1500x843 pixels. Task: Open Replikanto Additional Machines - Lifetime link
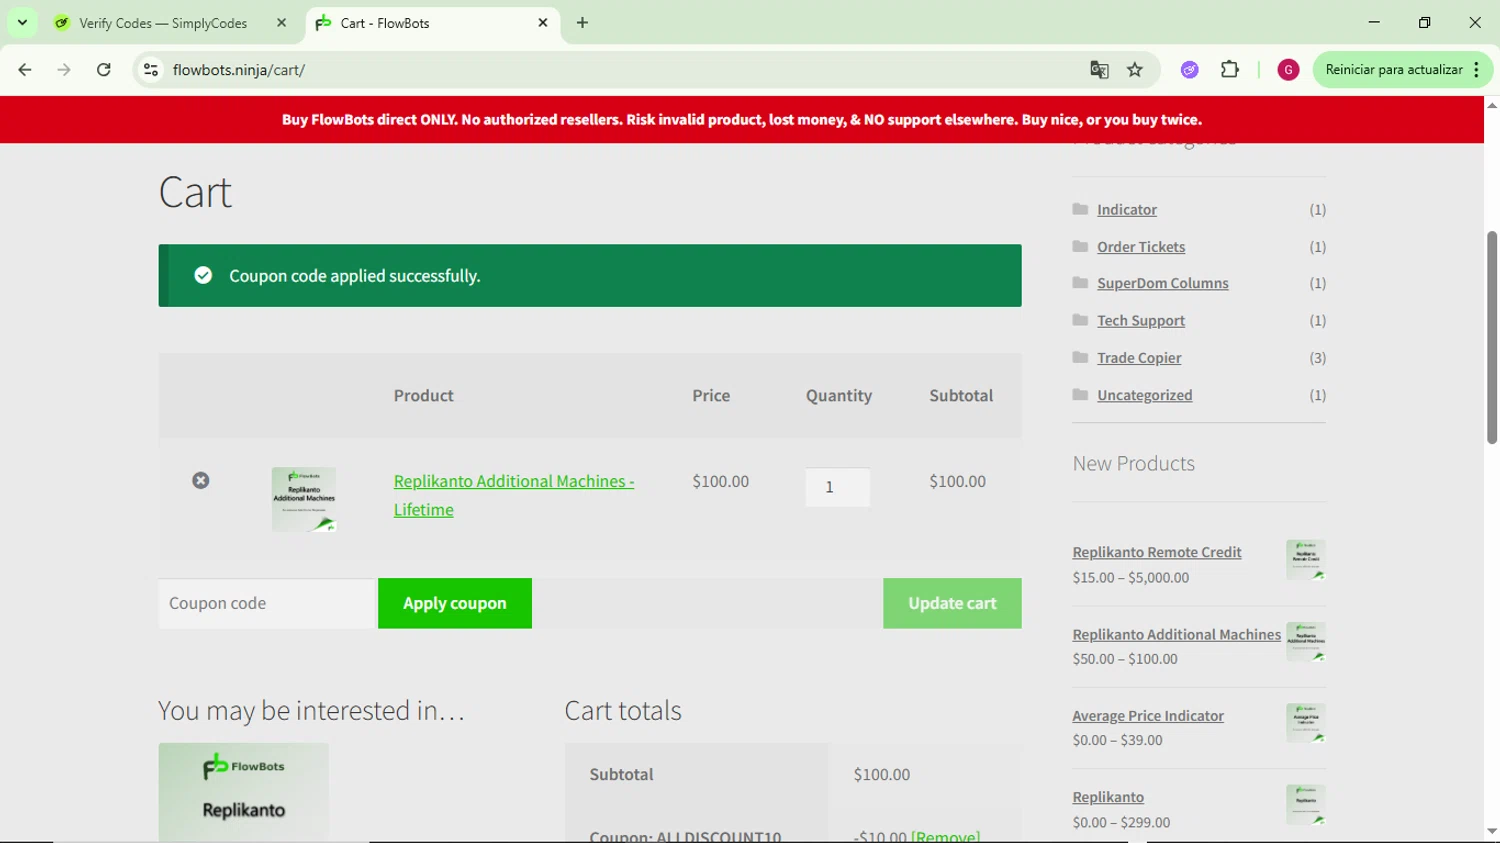point(514,495)
